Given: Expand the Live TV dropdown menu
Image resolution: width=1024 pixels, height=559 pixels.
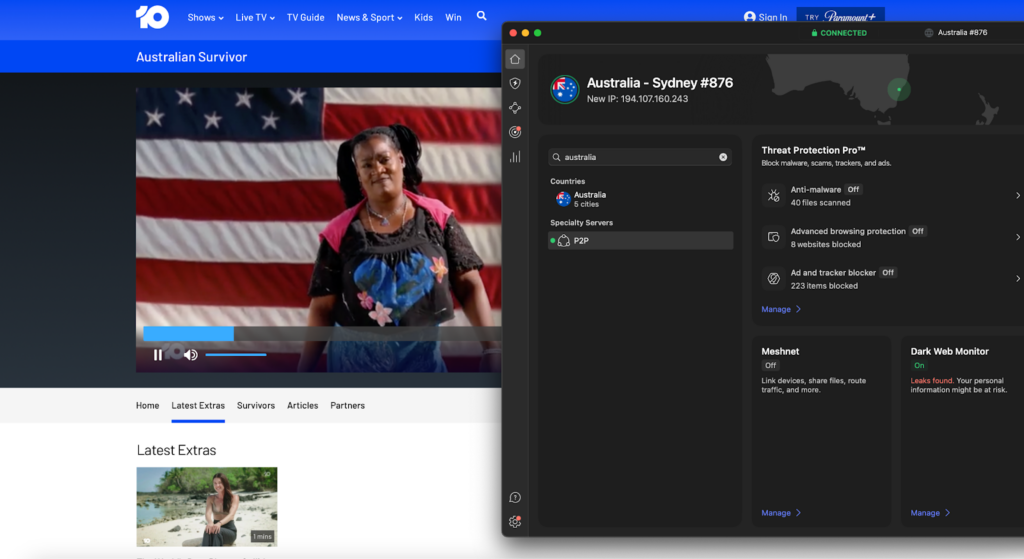Looking at the screenshot, I should pyautogui.click(x=255, y=18).
